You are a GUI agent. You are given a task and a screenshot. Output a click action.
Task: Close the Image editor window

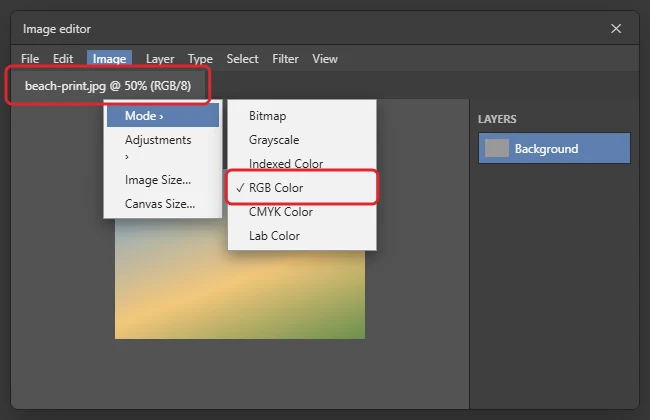[616, 29]
